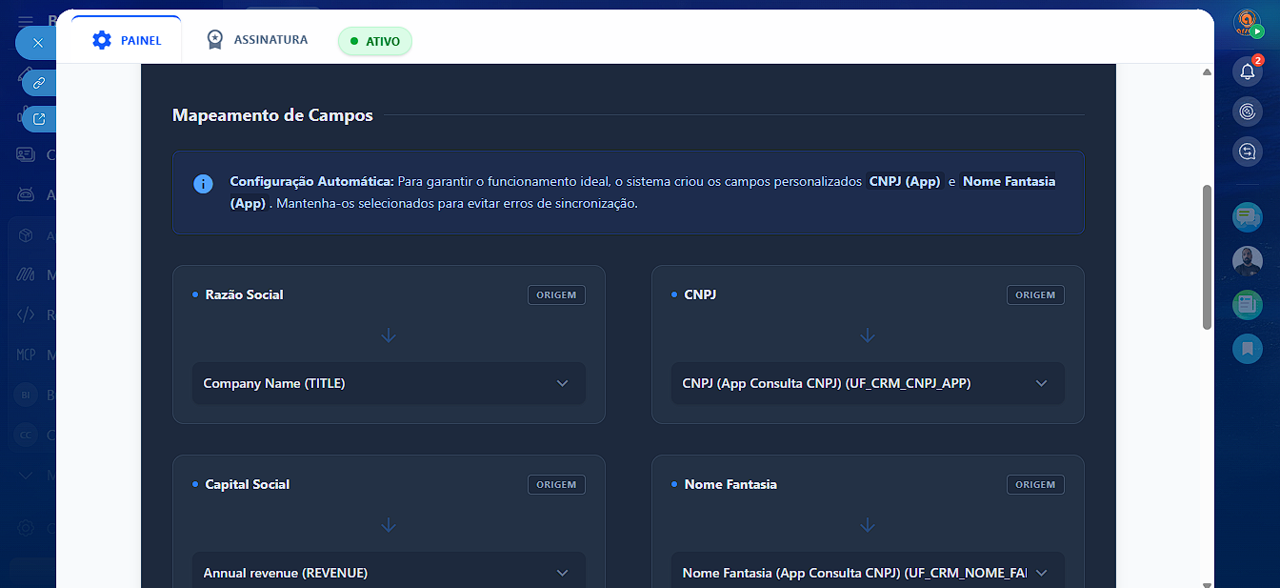Click the Ativo status badge
Screen dimensions: 1280x588
click(x=375, y=41)
